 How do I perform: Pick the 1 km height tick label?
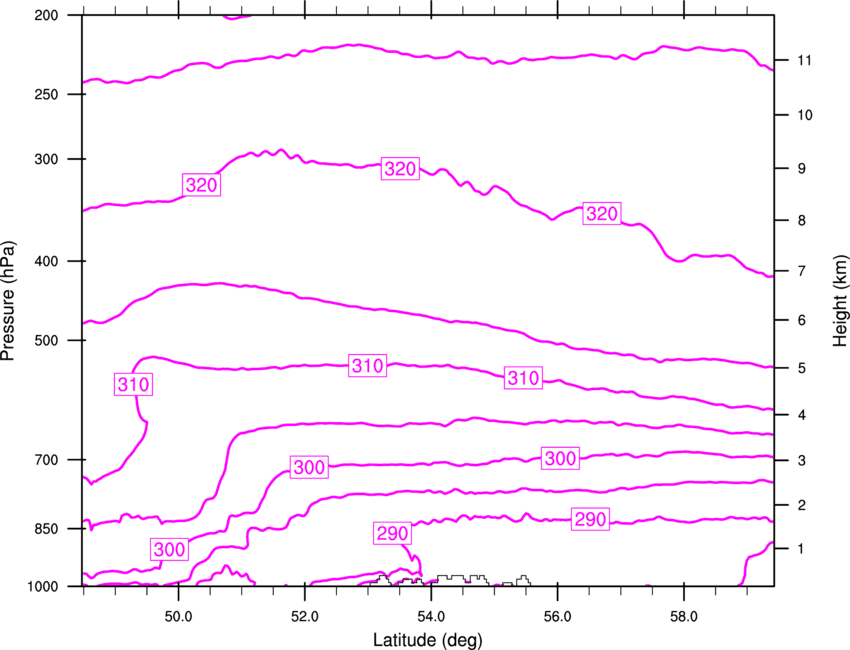[x=802, y=549]
